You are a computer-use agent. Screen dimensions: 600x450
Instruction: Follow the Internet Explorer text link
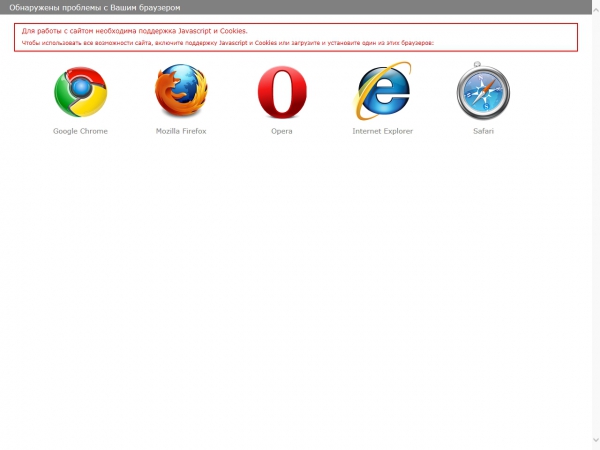pyautogui.click(x=383, y=131)
